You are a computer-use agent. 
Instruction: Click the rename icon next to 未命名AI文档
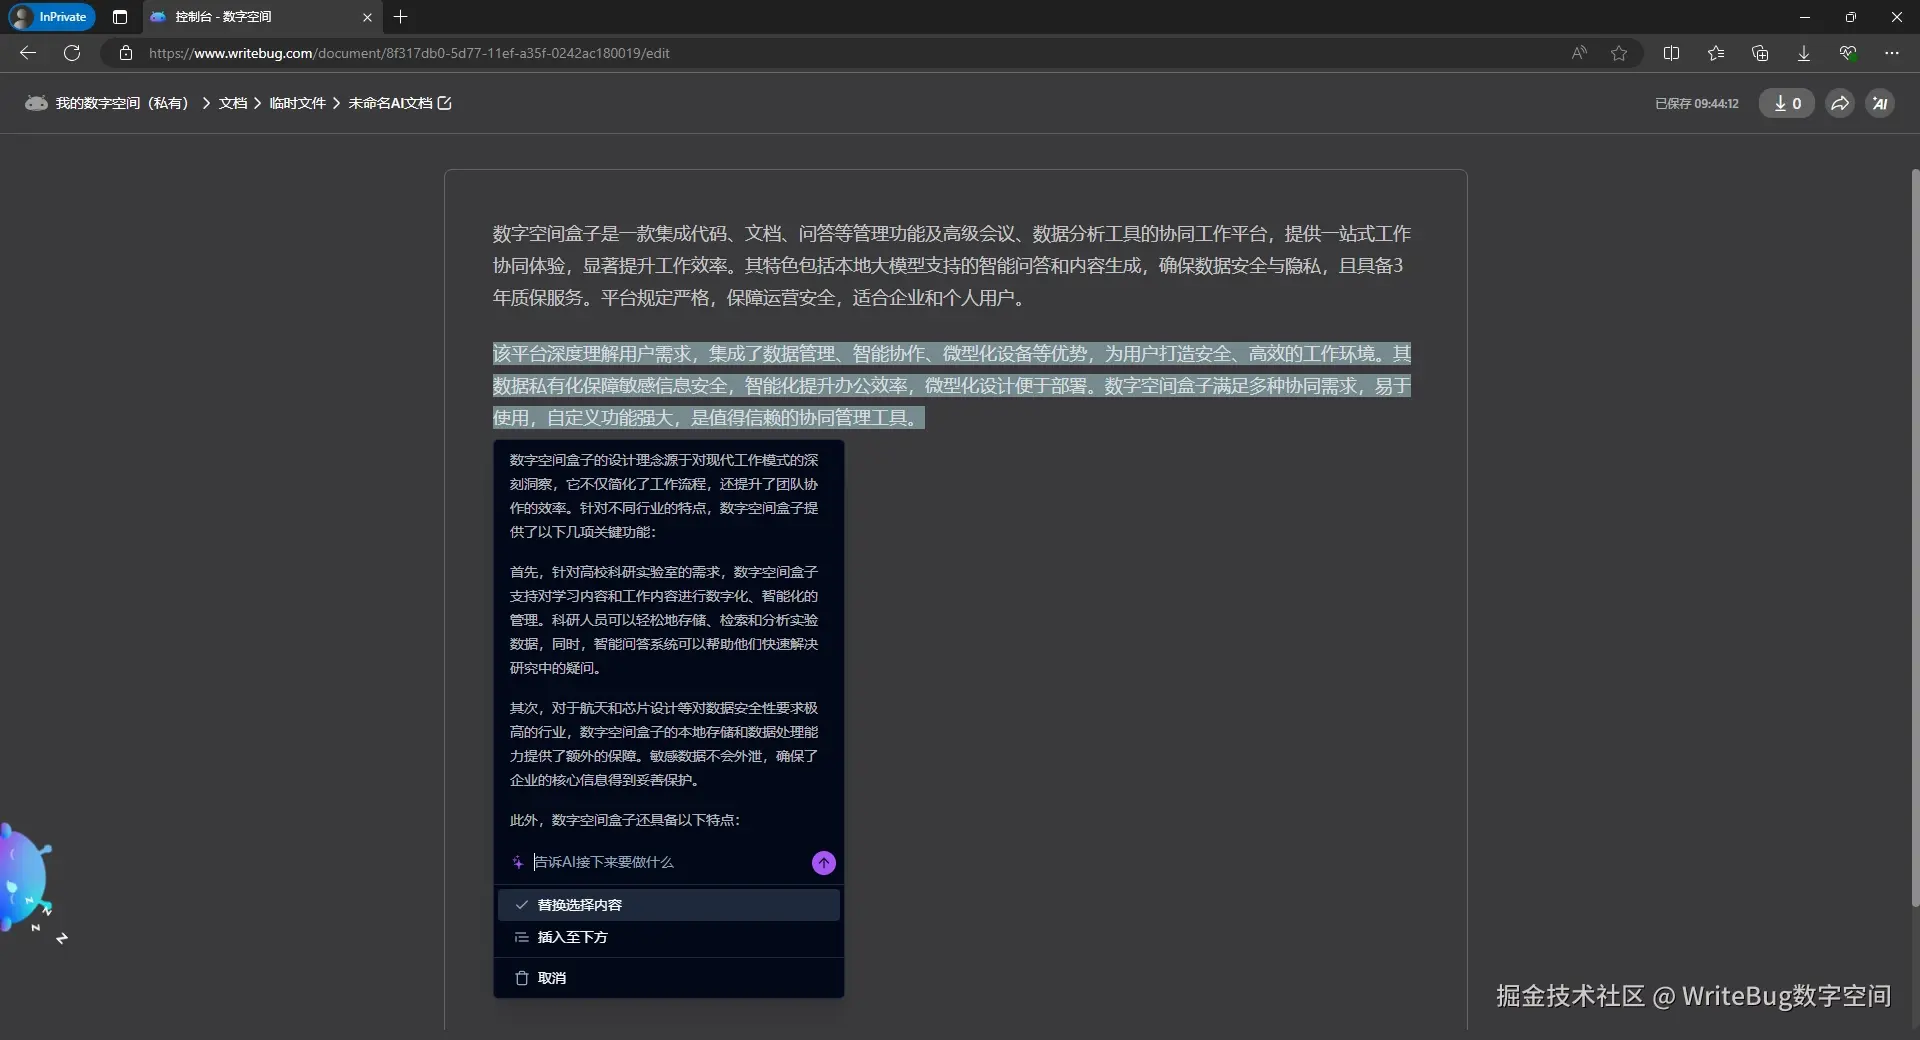444,103
